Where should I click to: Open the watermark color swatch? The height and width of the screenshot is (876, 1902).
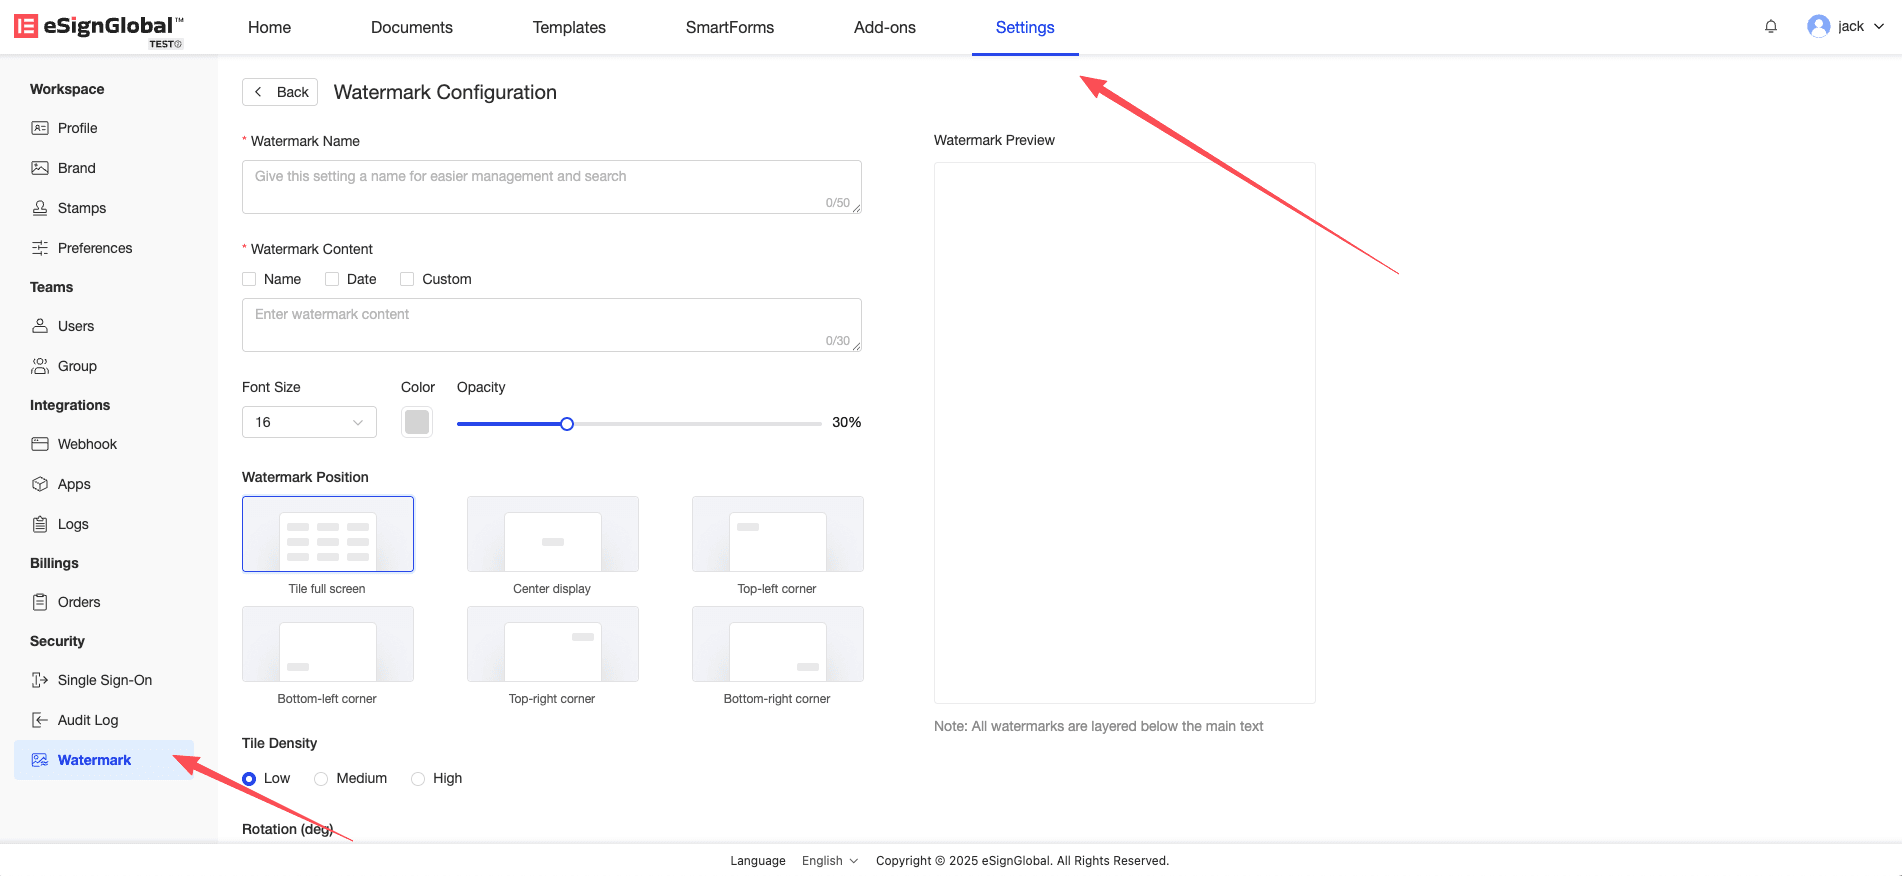click(x=417, y=422)
